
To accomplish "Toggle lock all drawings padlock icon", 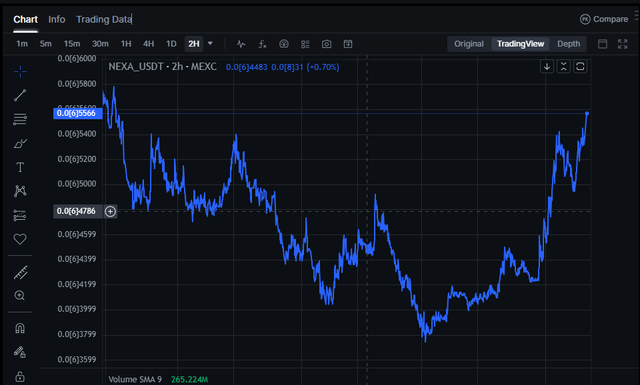I will point(20,376).
